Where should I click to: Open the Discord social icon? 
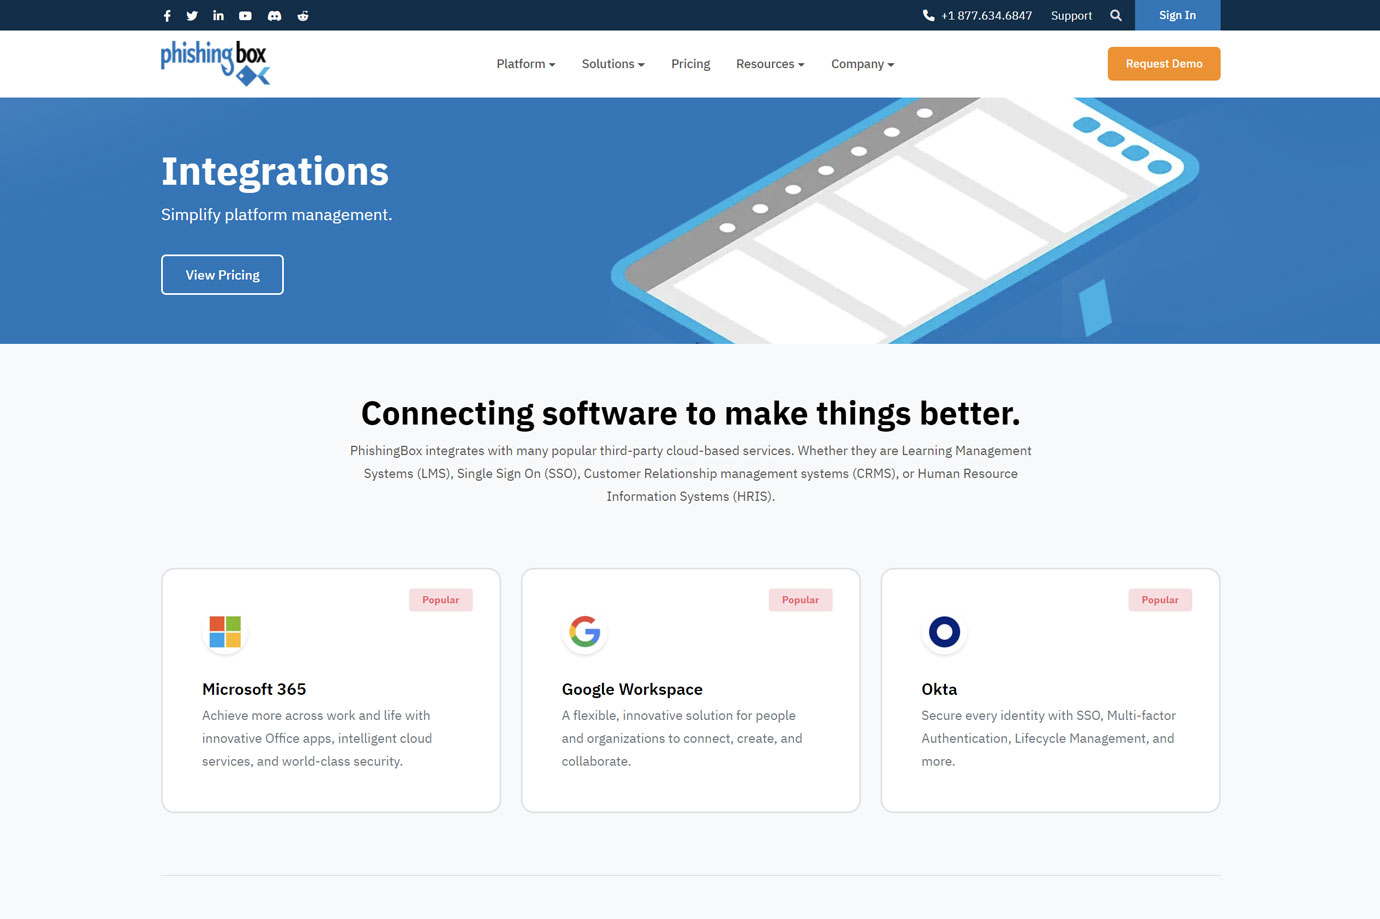274,15
